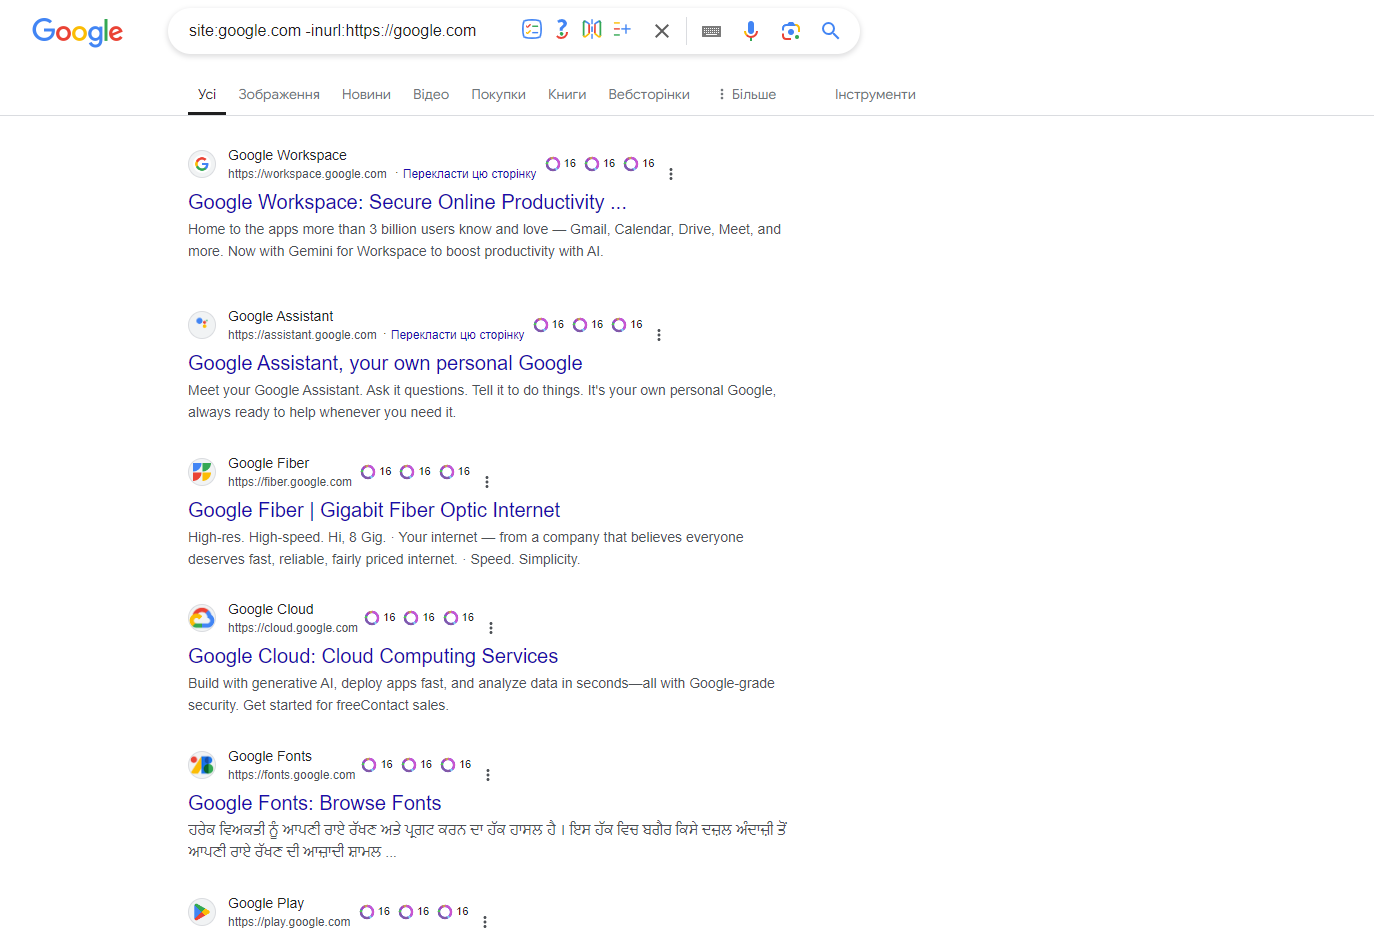Open Інструменти search tools
The width and height of the screenshot is (1374, 931).
click(875, 94)
